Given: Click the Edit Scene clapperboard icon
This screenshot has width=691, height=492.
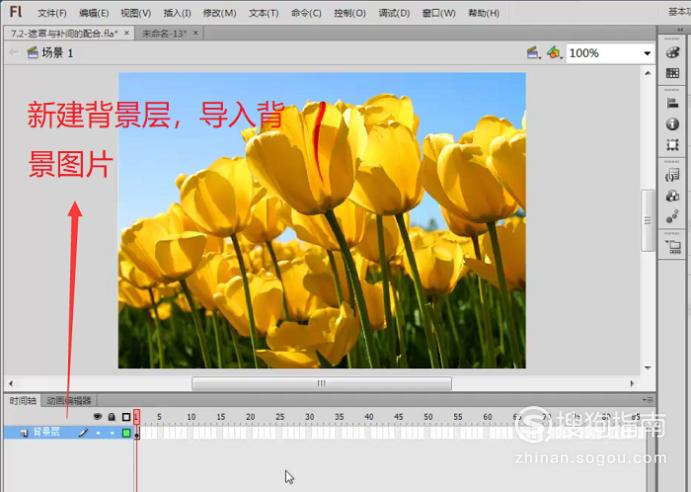Looking at the screenshot, I should 533,53.
